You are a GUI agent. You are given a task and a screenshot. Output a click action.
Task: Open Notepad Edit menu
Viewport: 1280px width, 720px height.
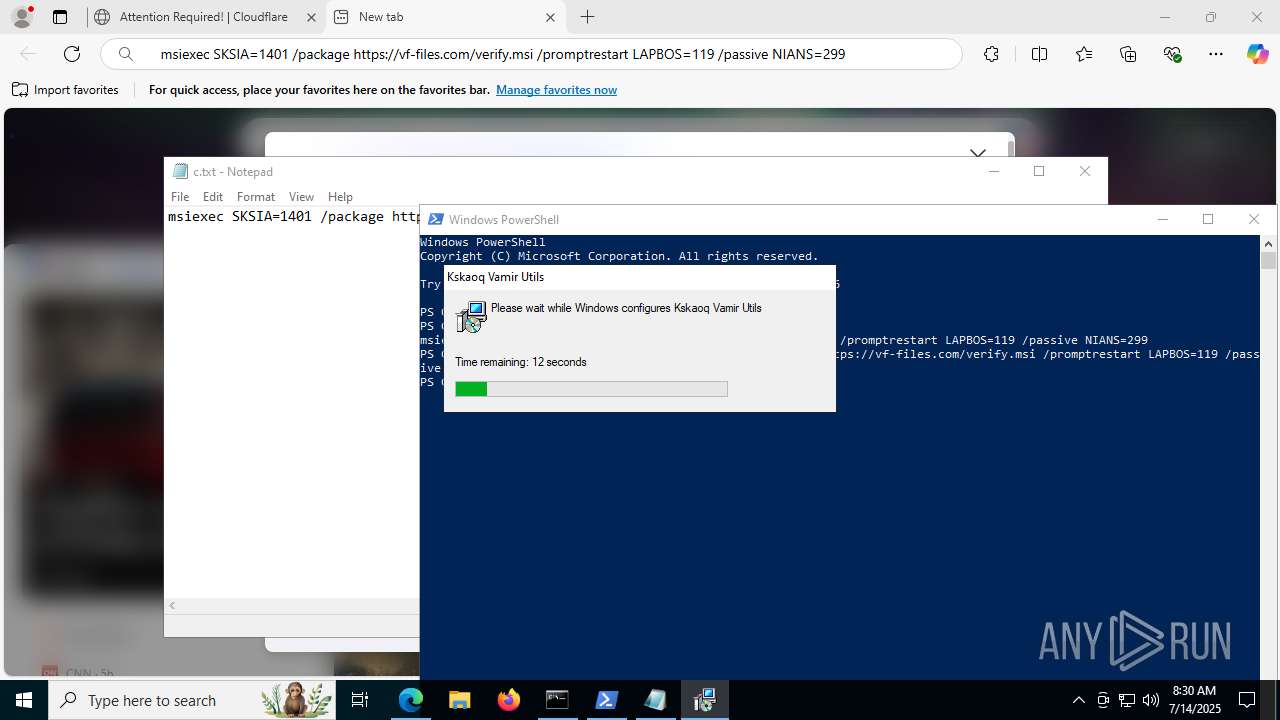tap(213, 197)
